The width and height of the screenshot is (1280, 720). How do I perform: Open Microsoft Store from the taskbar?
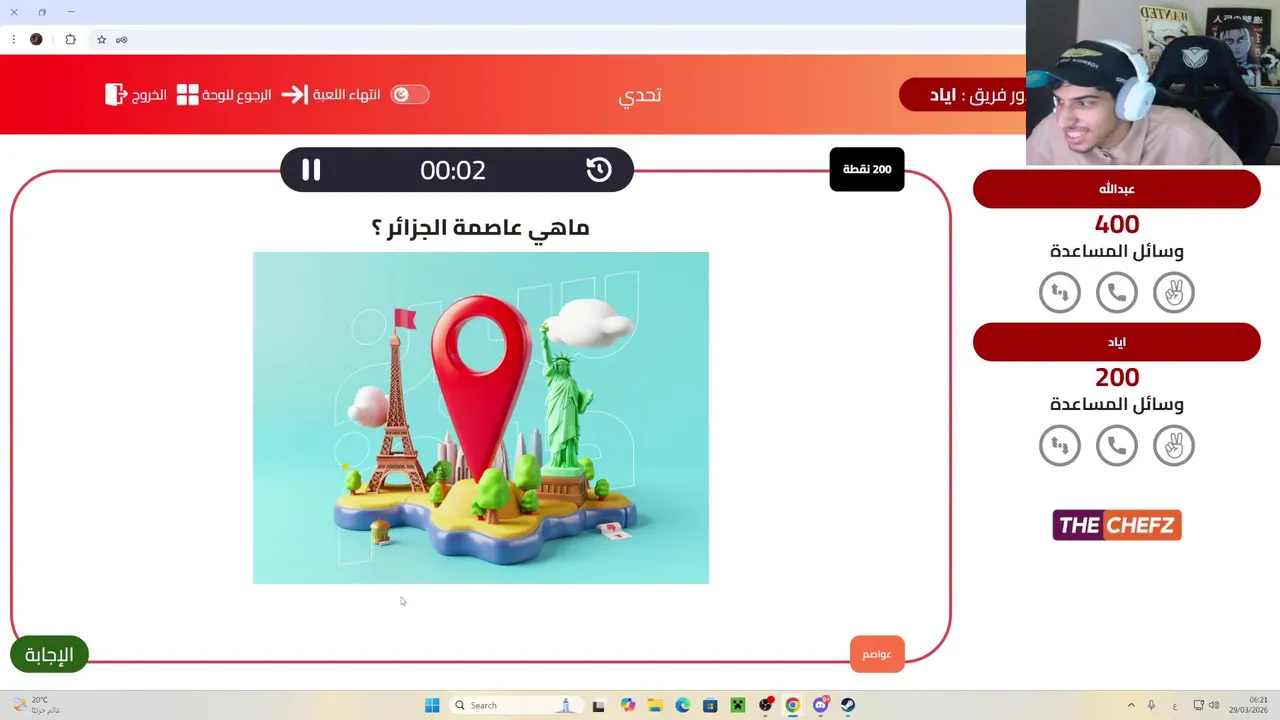pos(710,705)
